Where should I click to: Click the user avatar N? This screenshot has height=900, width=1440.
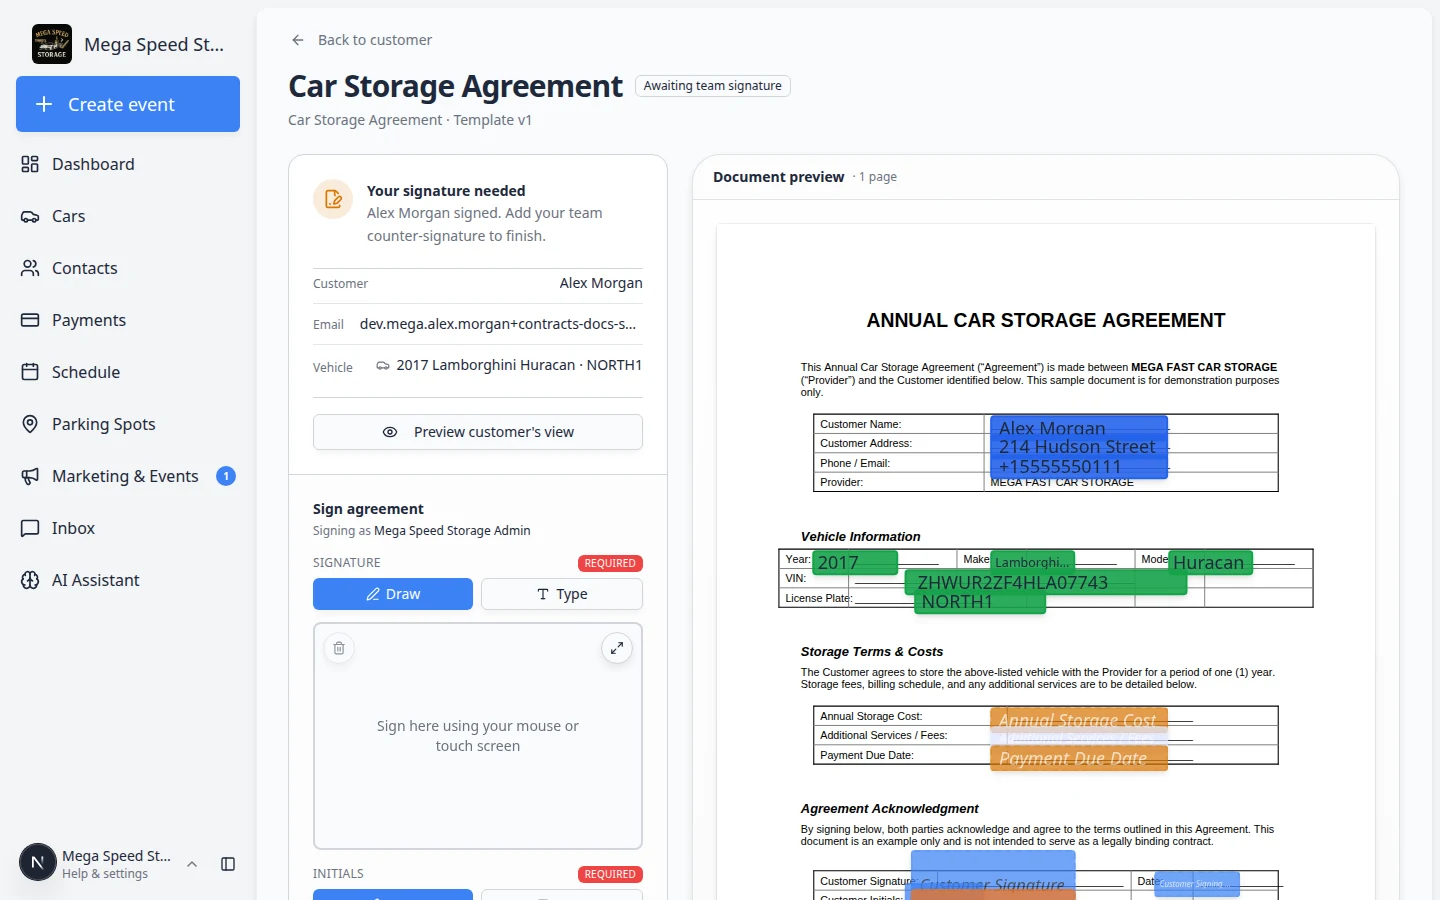(x=38, y=862)
